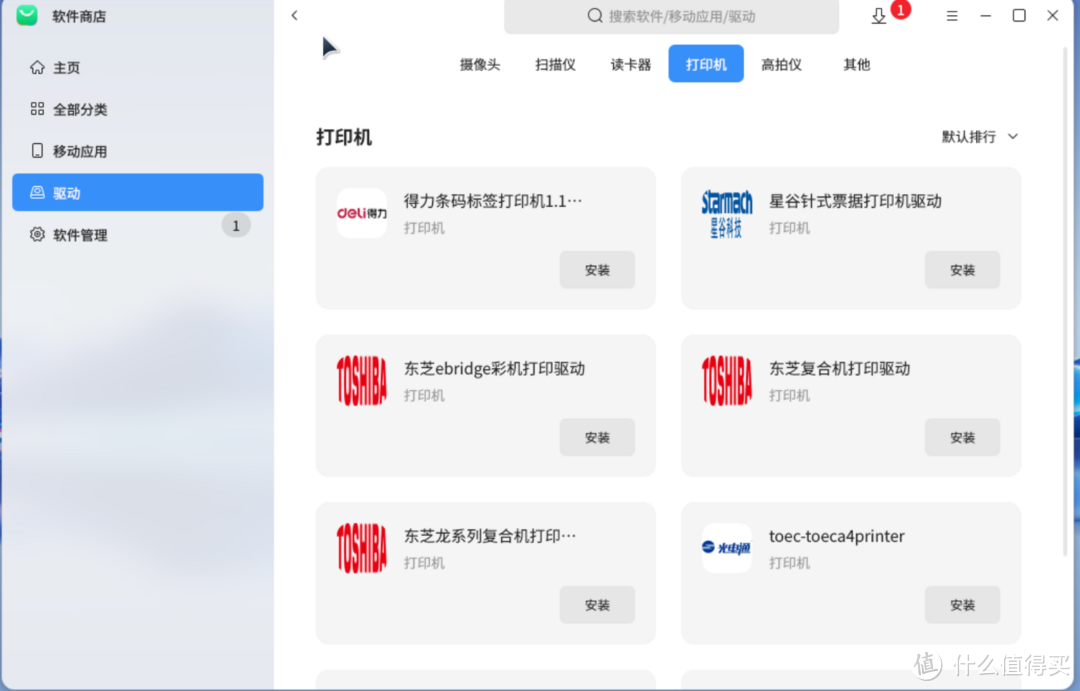This screenshot has height=691, width=1080.
Task: Install 星谷针式票据打印机驱动
Action: click(x=962, y=269)
